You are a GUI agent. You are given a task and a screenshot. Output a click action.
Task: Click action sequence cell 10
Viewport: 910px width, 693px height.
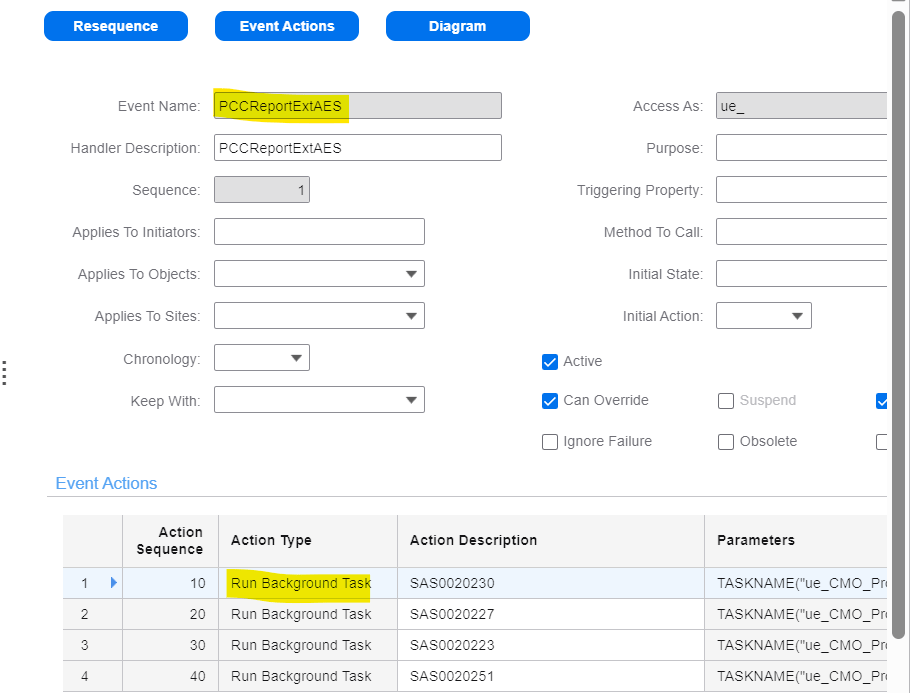coord(170,583)
